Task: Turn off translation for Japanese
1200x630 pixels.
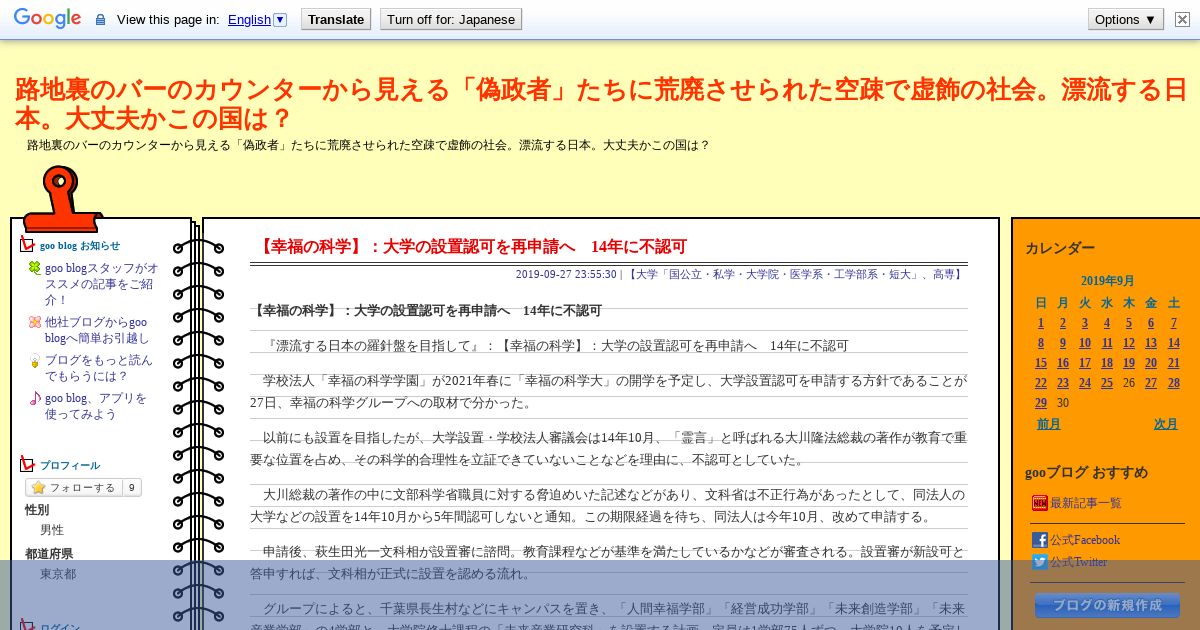Action: pos(451,19)
